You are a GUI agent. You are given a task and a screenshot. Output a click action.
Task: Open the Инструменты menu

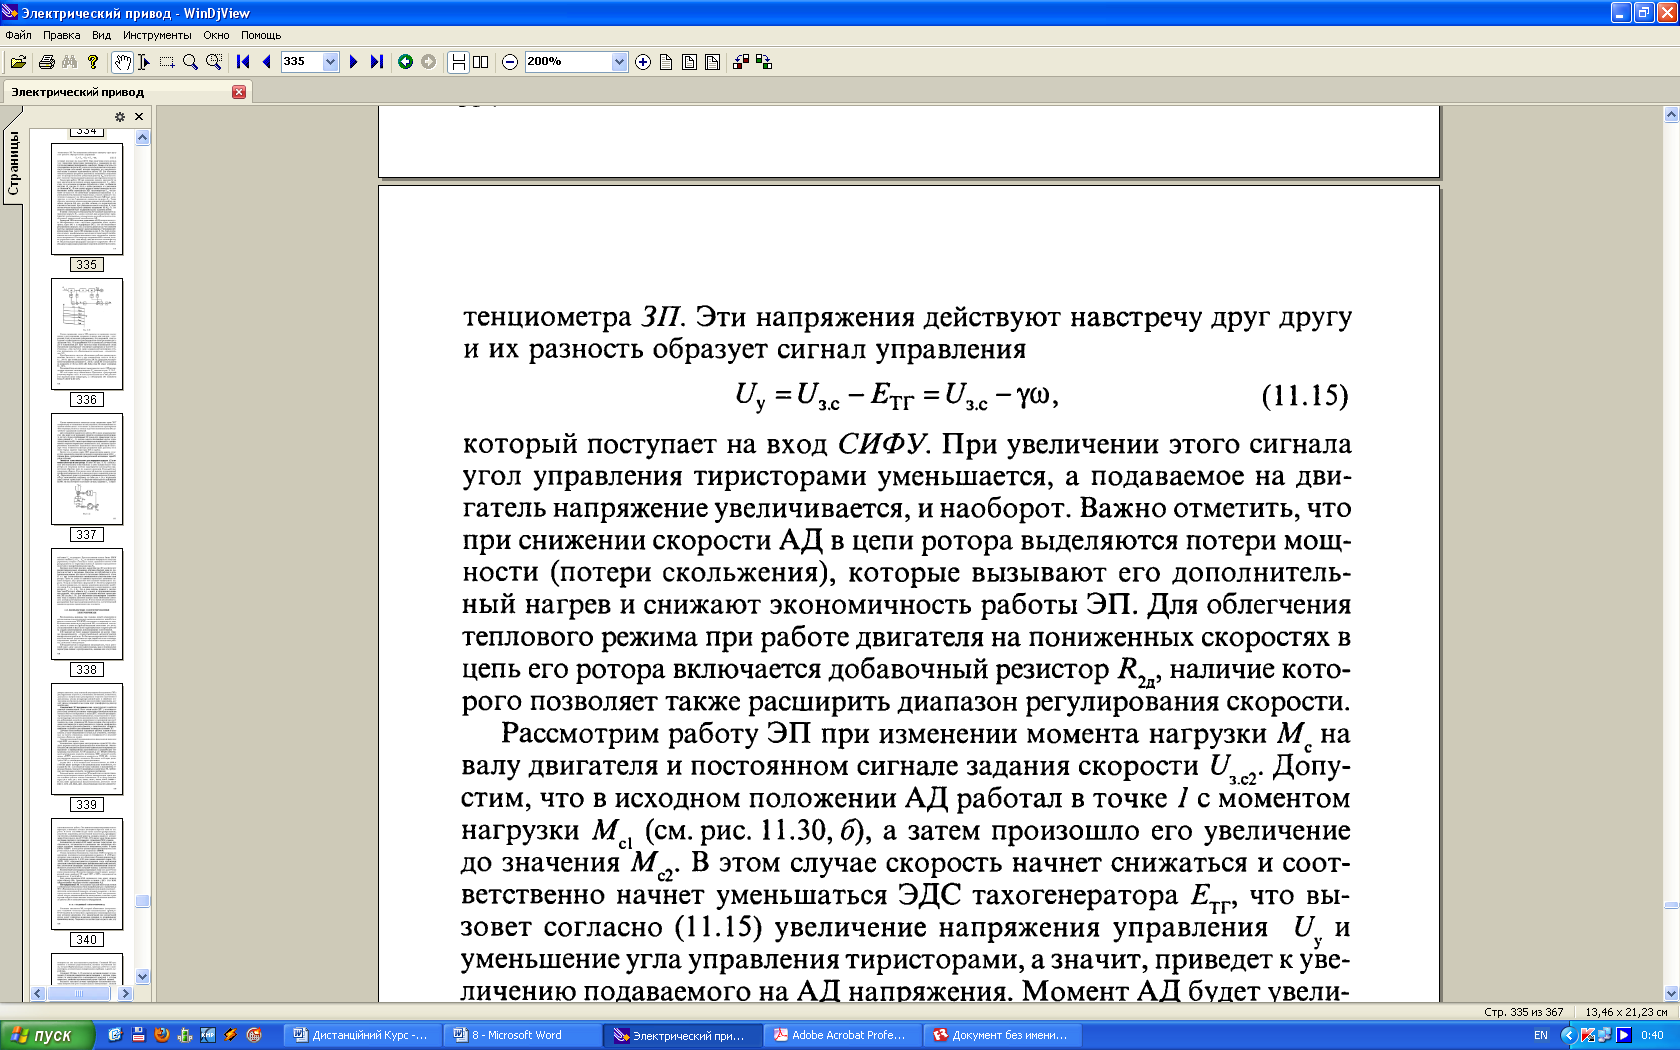click(157, 35)
